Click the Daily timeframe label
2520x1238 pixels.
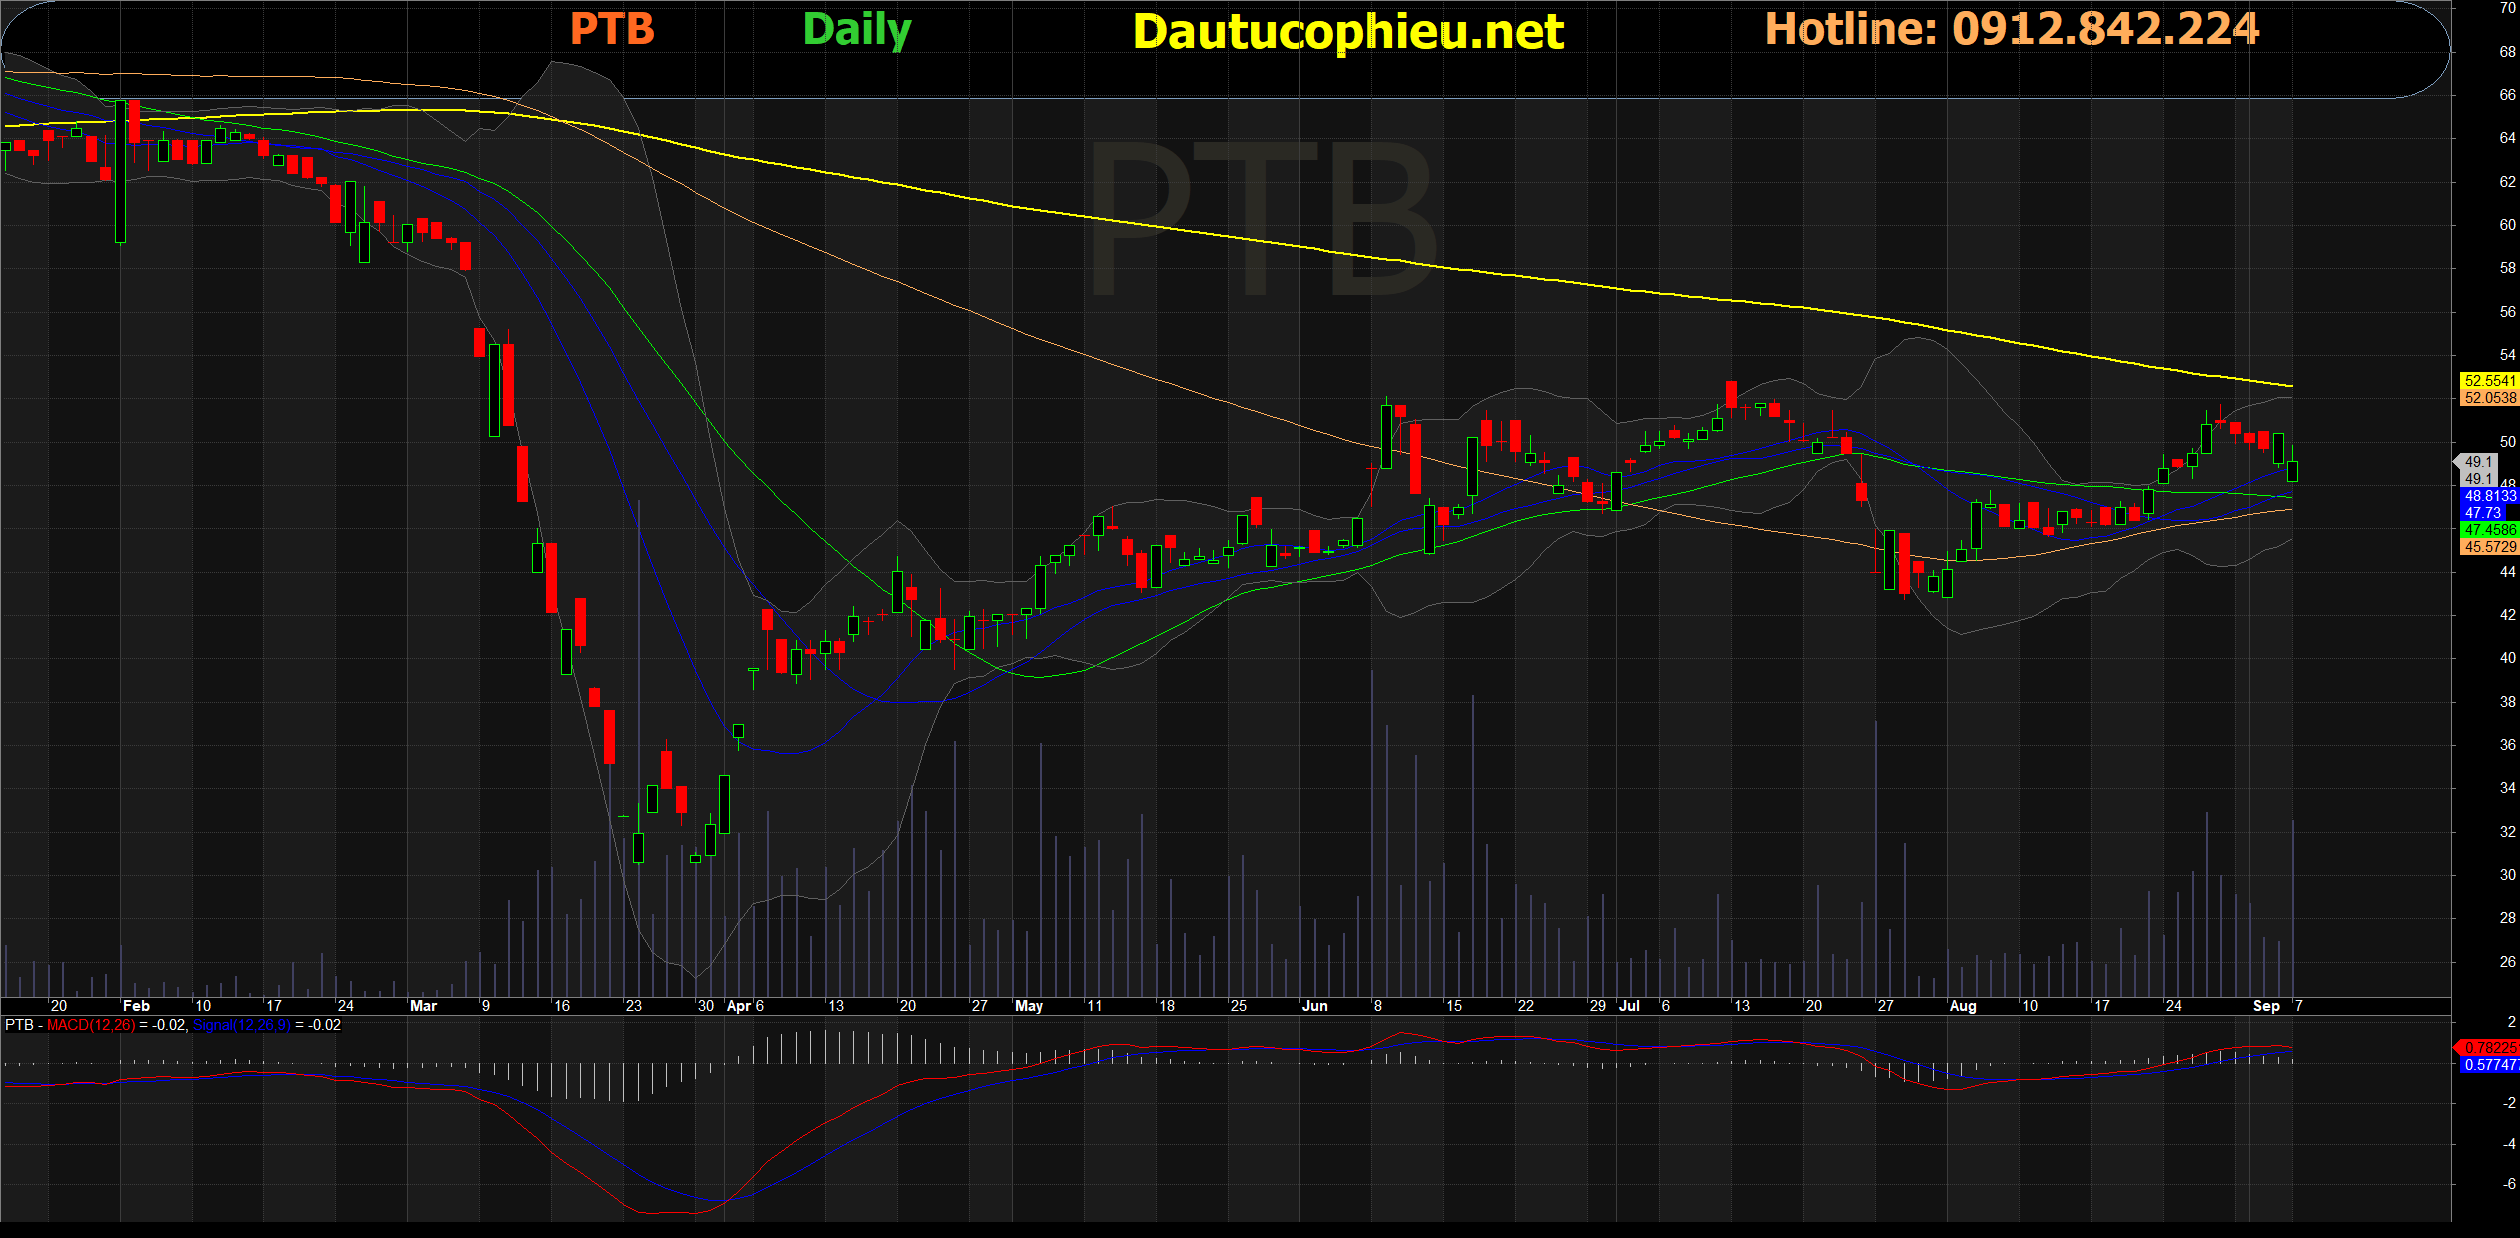[857, 29]
